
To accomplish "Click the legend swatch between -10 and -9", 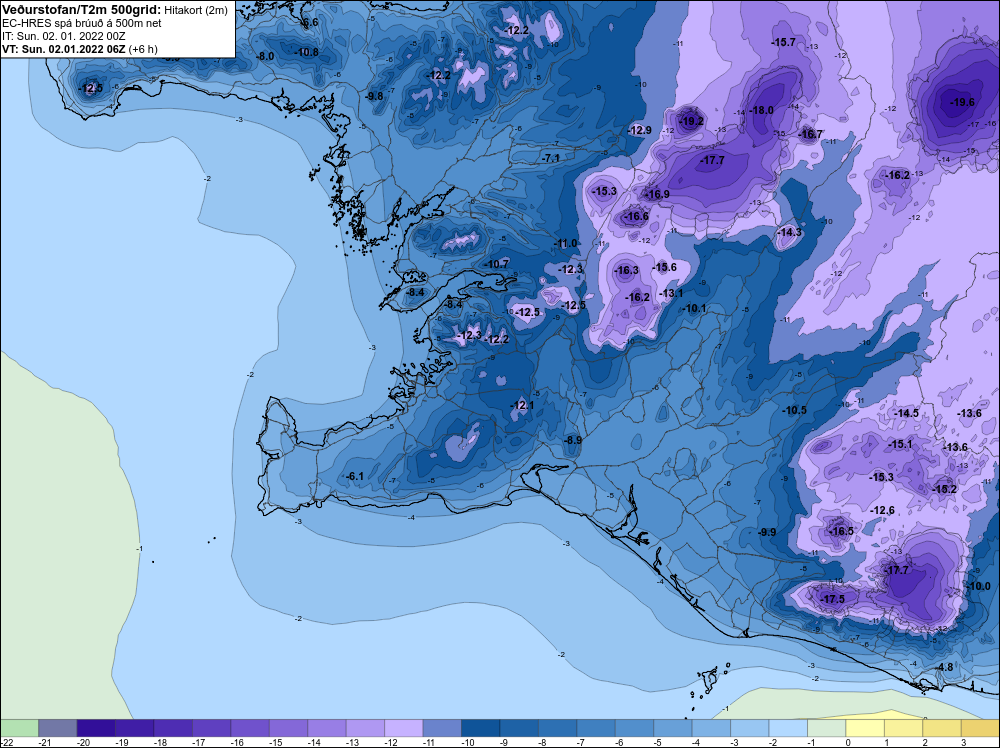I will click(x=481, y=728).
